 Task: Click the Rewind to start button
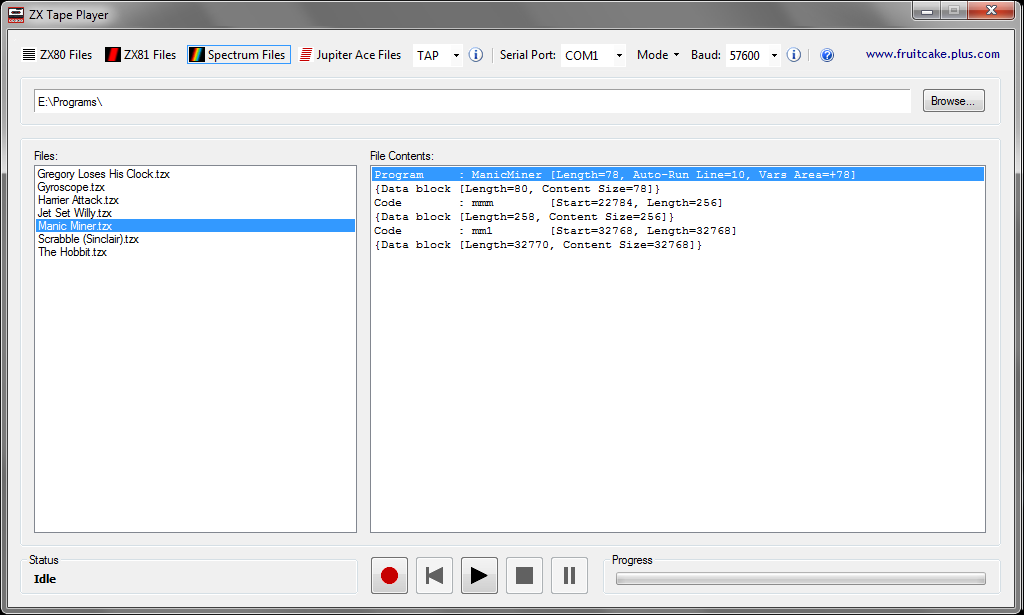[x=434, y=575]
